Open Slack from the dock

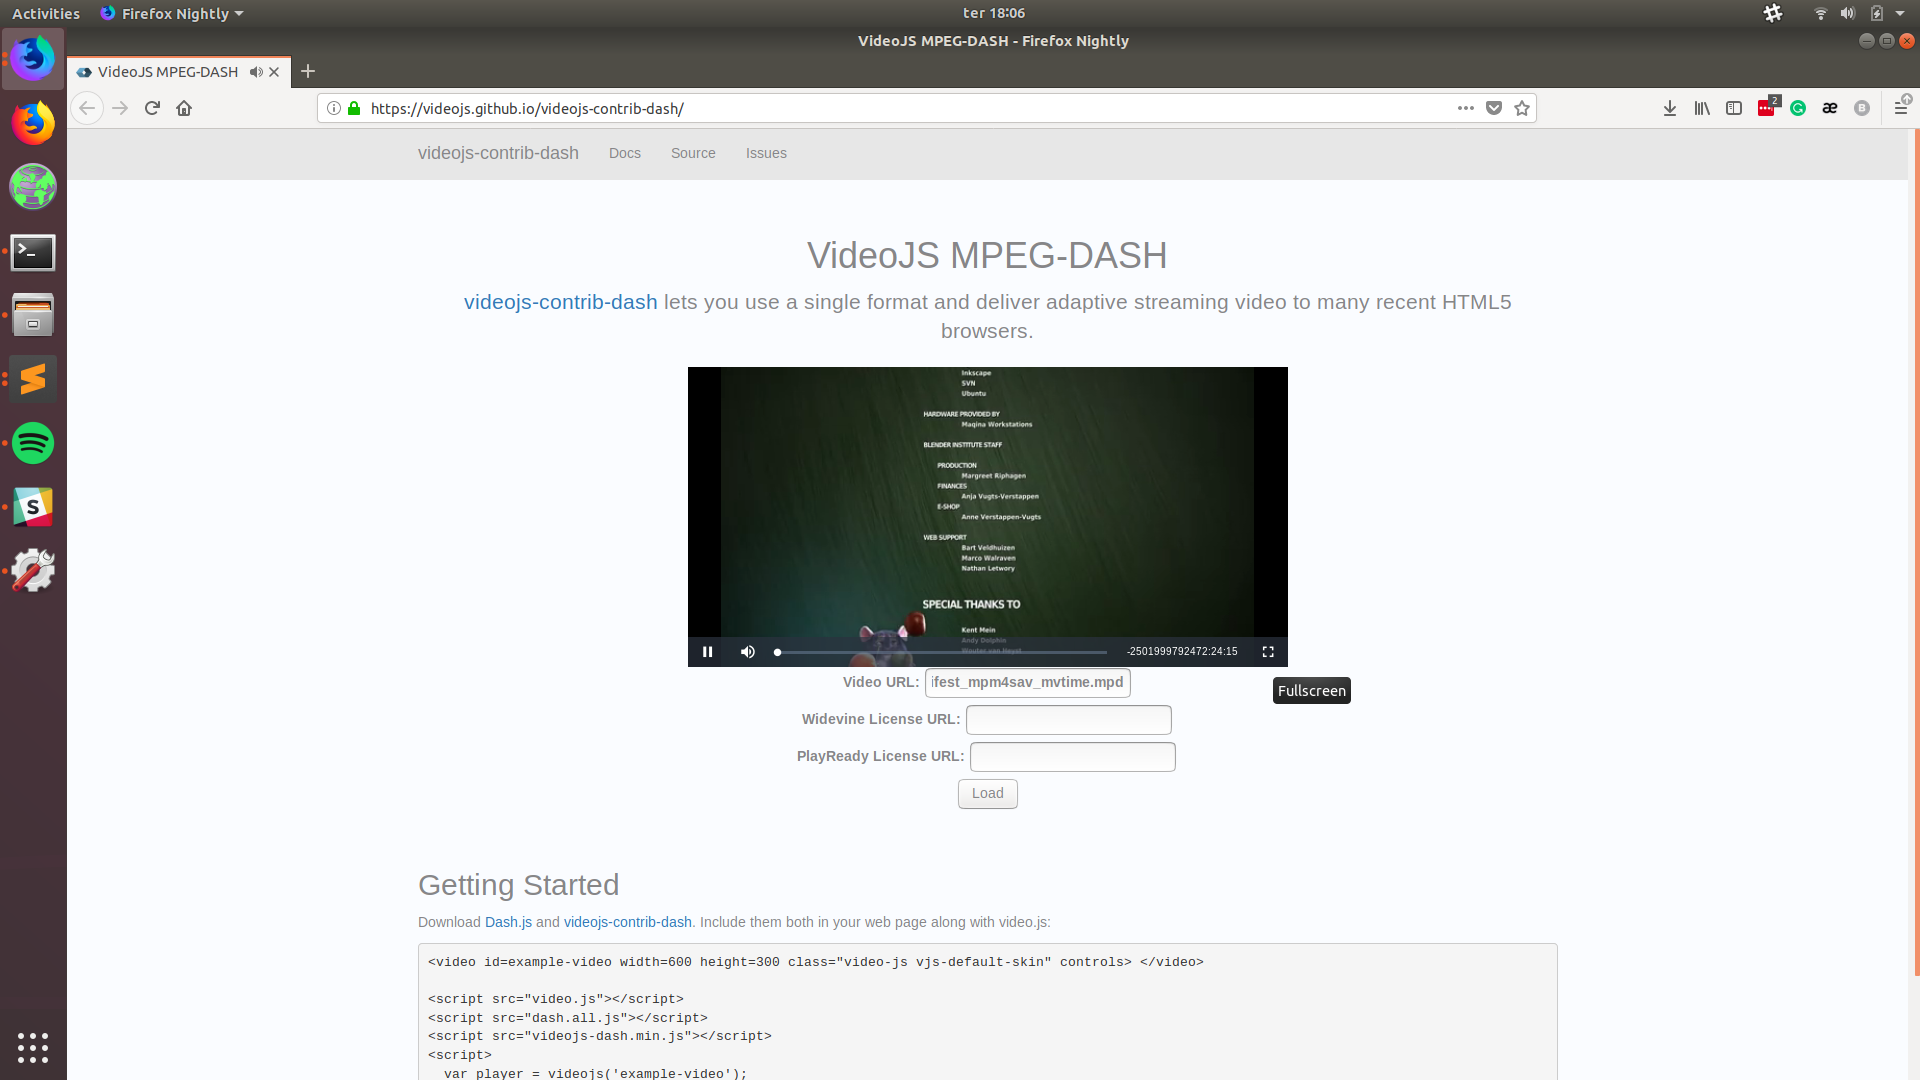coord(33,507)
